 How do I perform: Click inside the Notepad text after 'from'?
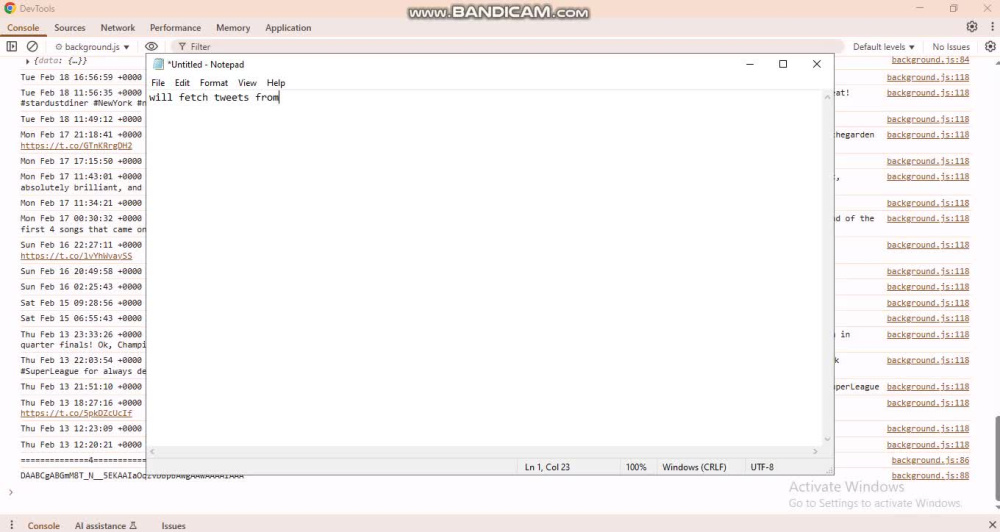coord(280,98)
